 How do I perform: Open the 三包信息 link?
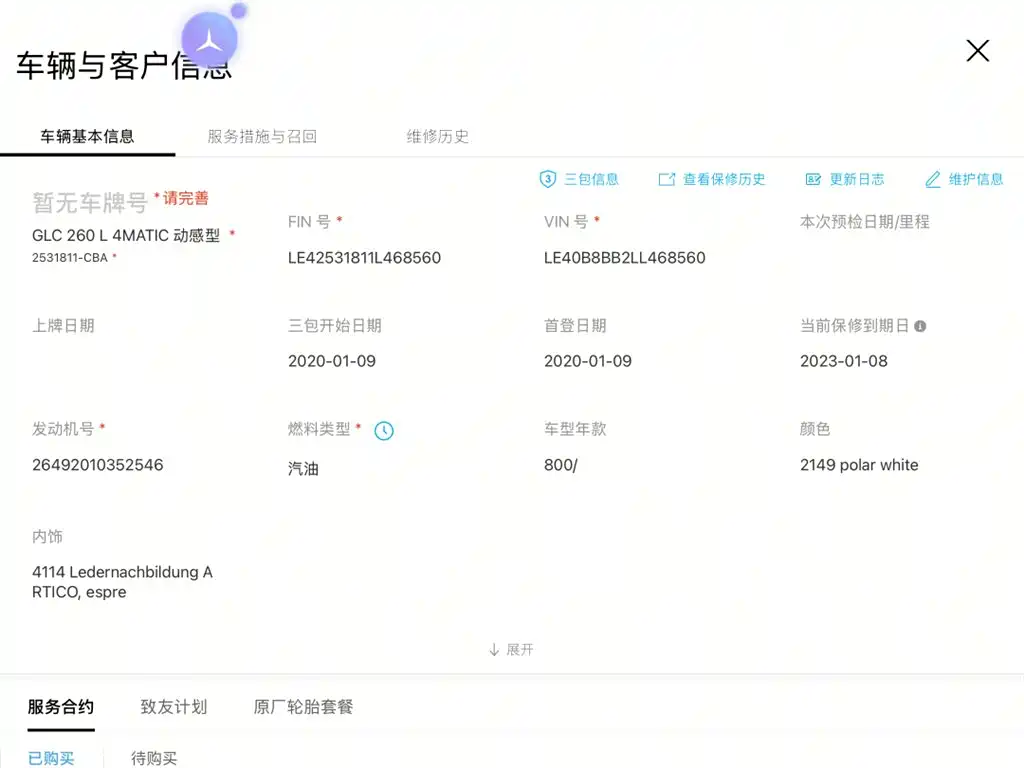click(591, 179)
